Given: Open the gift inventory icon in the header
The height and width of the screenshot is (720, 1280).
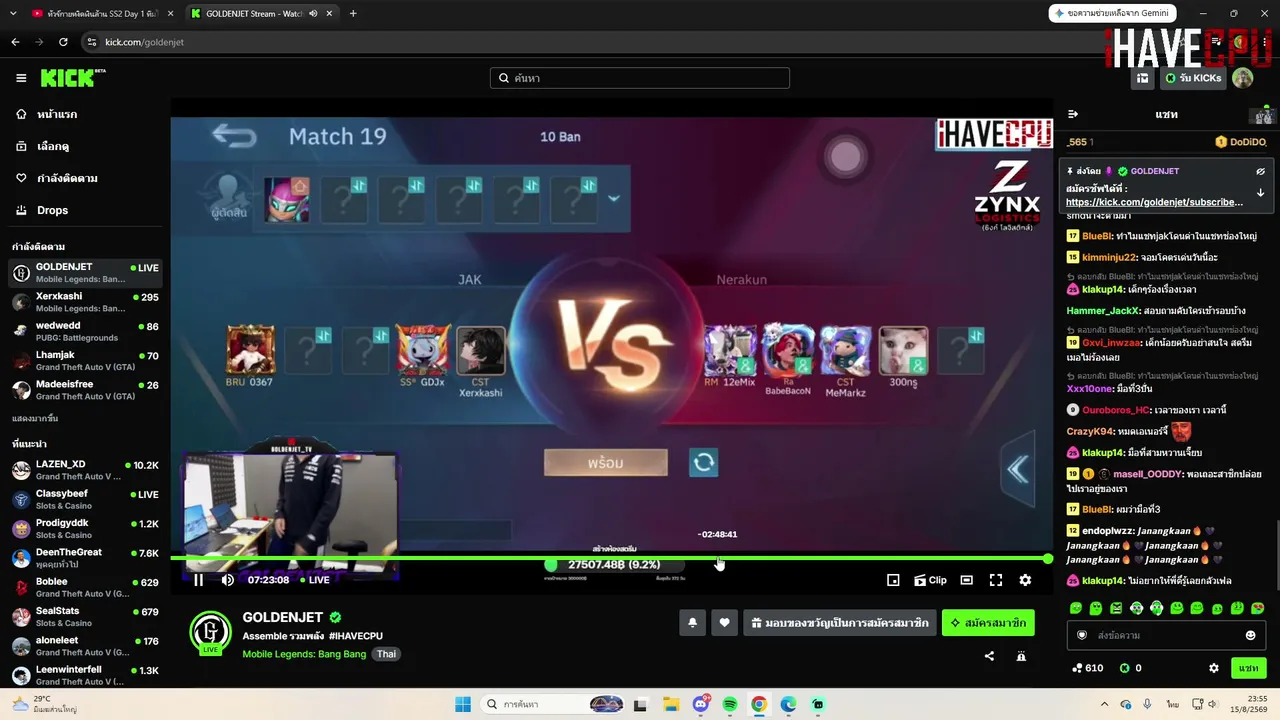Looking at the screenshot, I should point(1143,78).
